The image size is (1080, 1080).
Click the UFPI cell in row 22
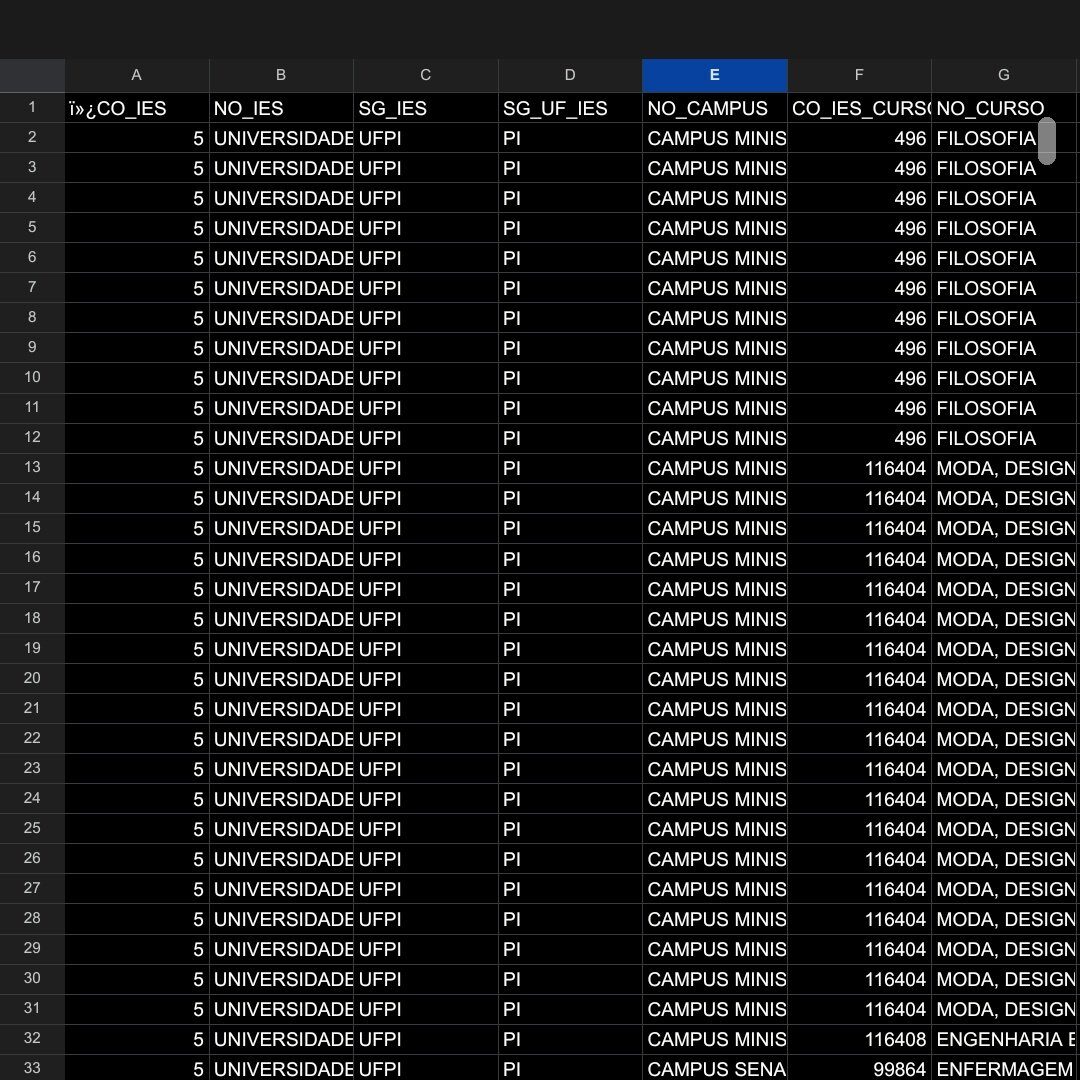[x=426, y=739]
